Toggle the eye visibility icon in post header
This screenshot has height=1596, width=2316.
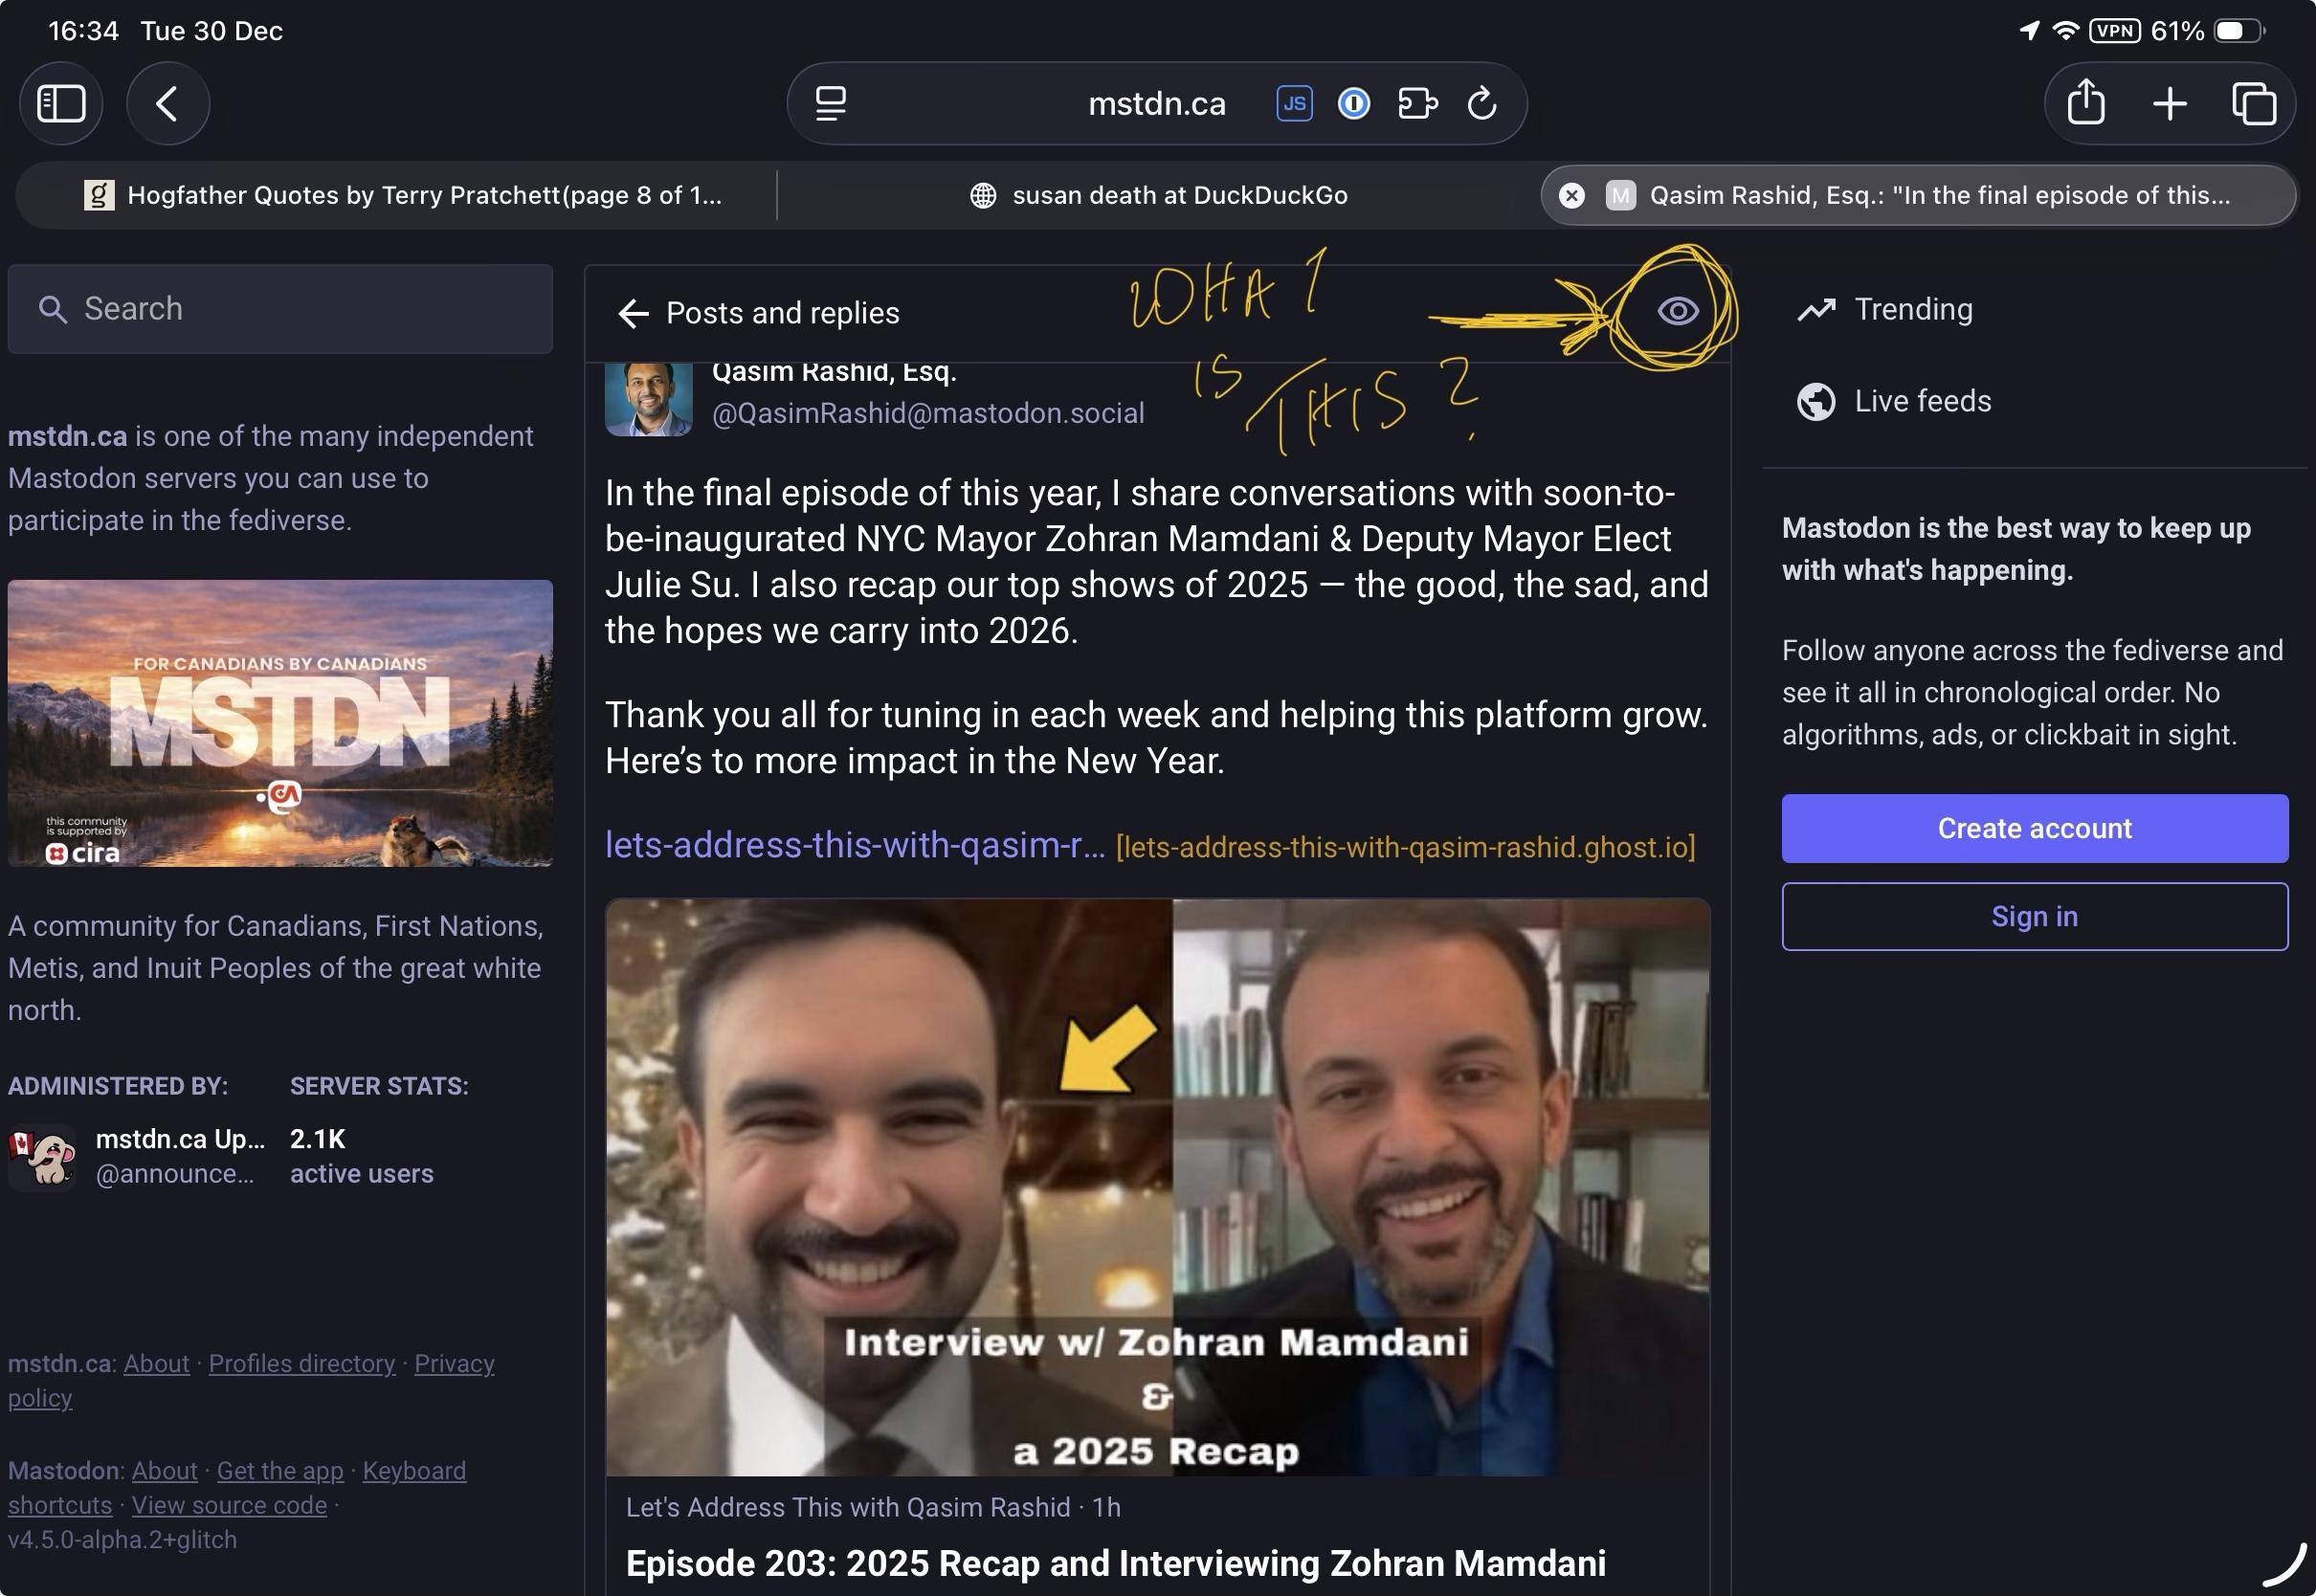click(1677, 311)
